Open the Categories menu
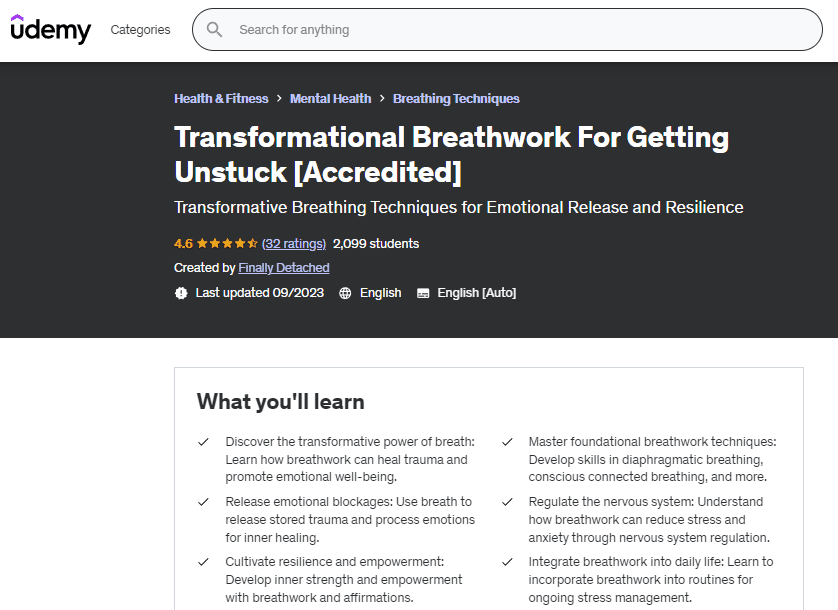838x610 pixels. [140, 29]
